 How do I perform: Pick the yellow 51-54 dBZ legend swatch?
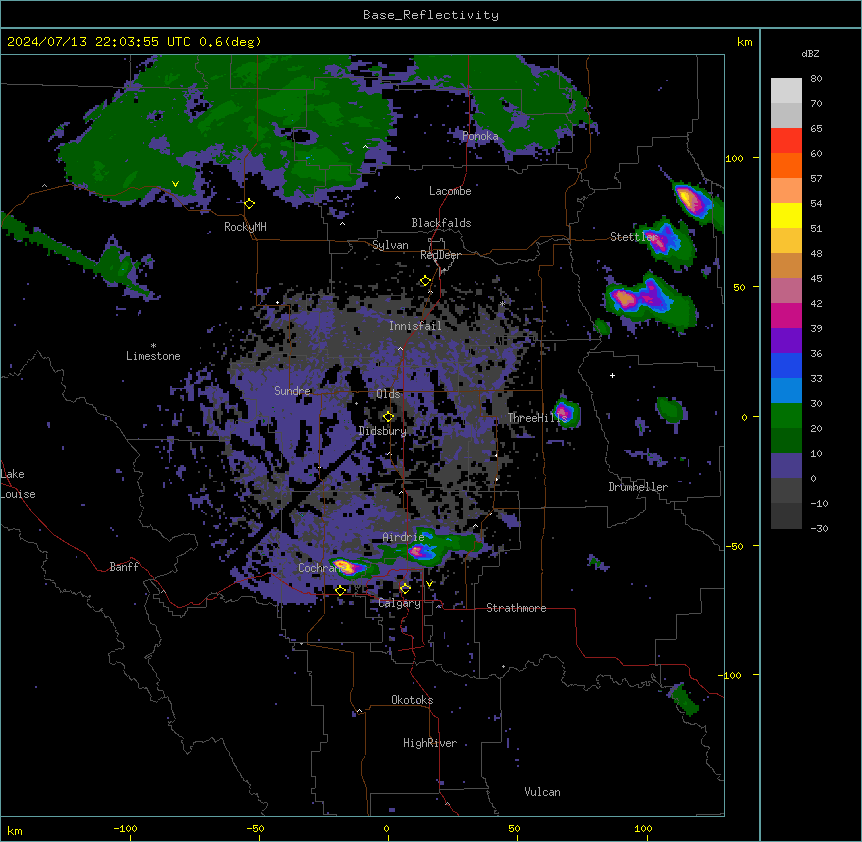[786, 215]
